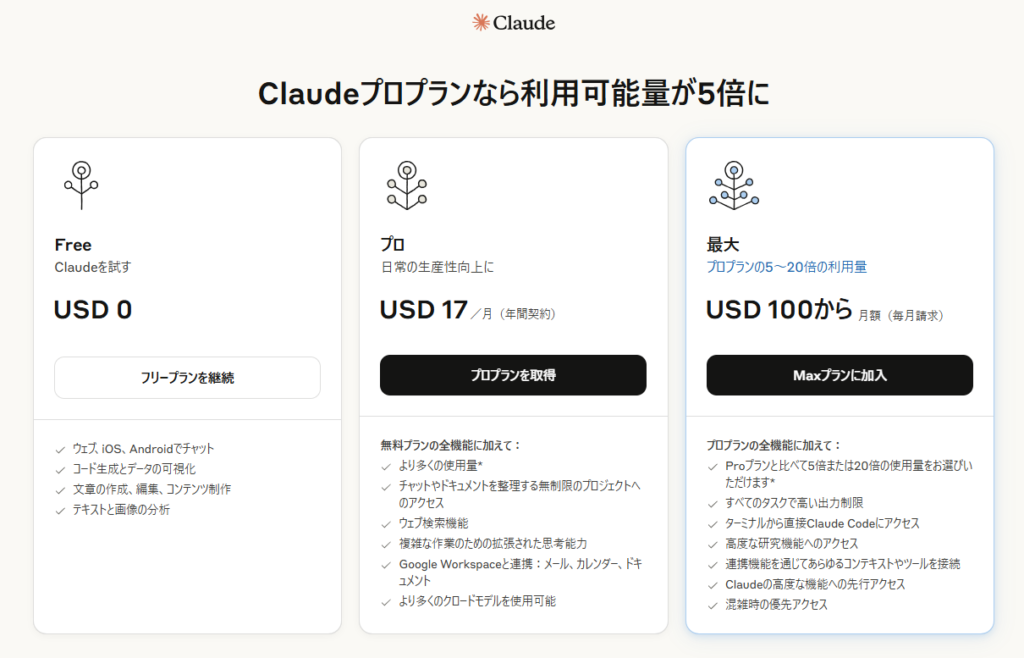
Task: Click the USD 100から price text
Action: [780, 309]
